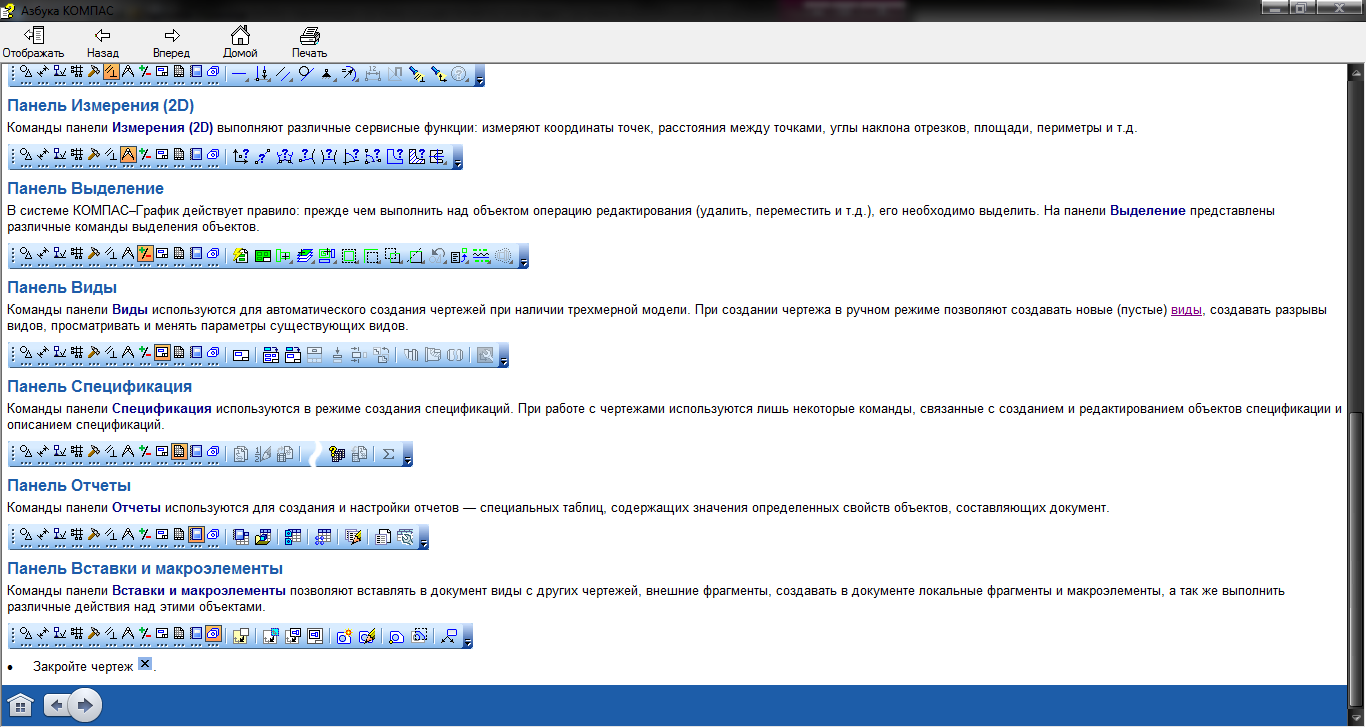Click highlighted switch button in Вставки и макроэлементы toolbar

coord(213,634)
